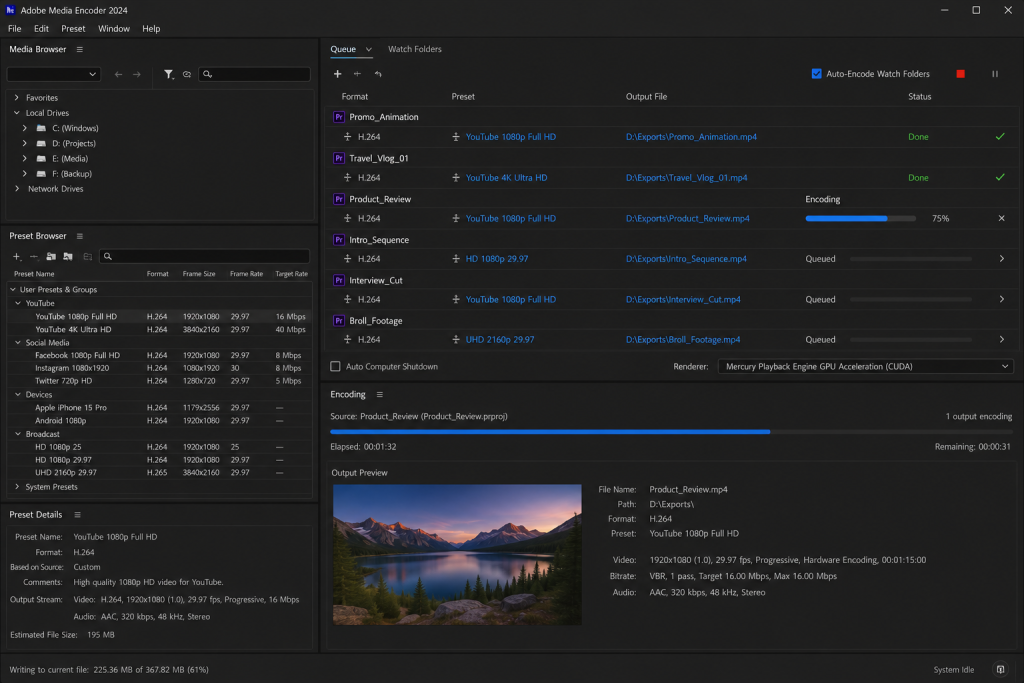Collapse the Local Drives tree node
The width and height of the screenshot is (1024, 683).
(17, 113)
